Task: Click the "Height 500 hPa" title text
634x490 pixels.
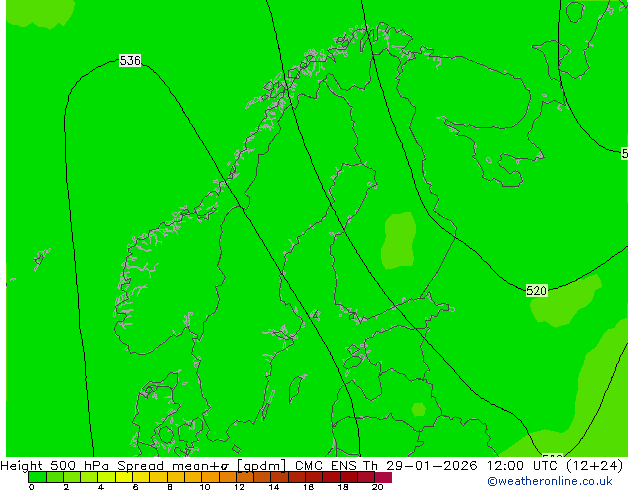Action: pyautogui.click(x=57, y=465)
